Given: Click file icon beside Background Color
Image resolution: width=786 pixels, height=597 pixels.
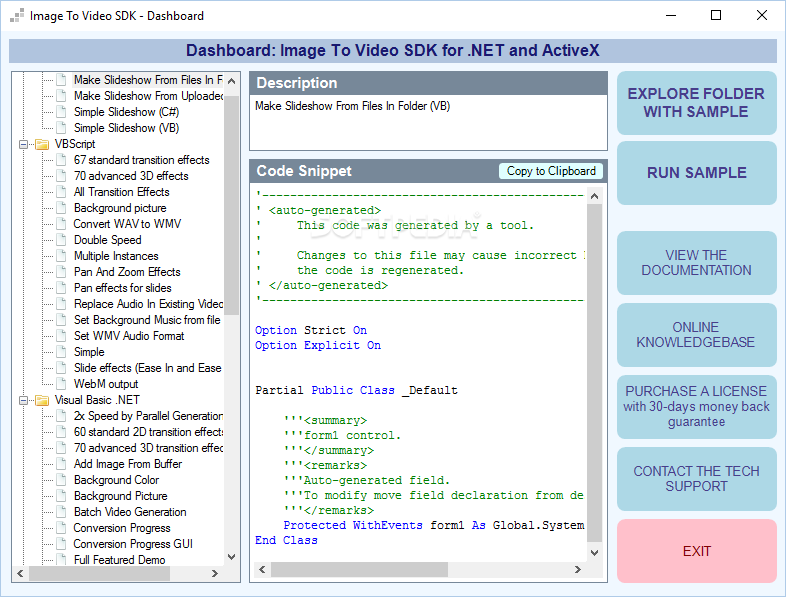Looking at the screenshot, I should (x=61, y=480).
